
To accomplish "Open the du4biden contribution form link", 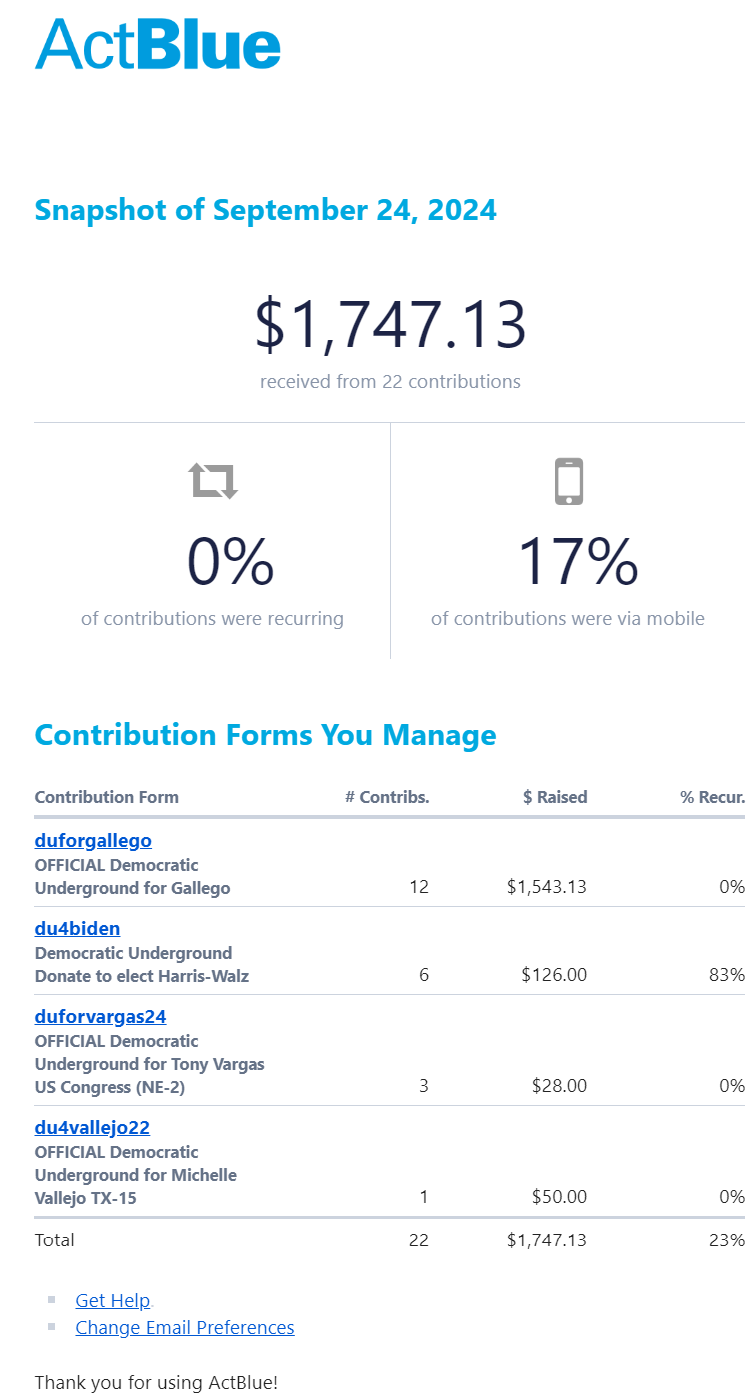I will pyautogui.click(x=77, y=928).
